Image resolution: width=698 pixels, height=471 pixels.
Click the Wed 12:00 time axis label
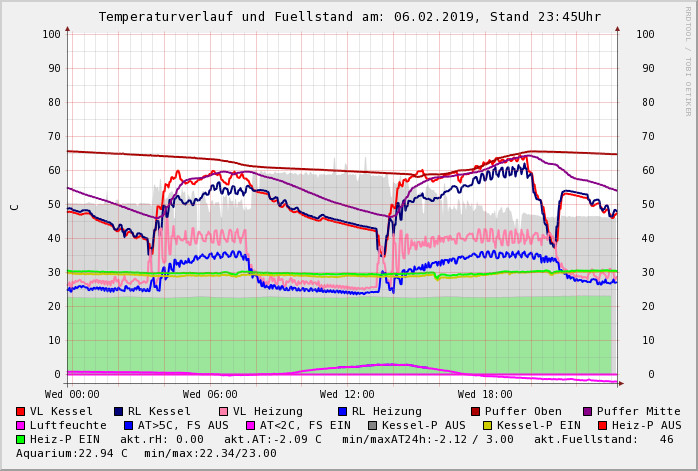pos(347,394)
